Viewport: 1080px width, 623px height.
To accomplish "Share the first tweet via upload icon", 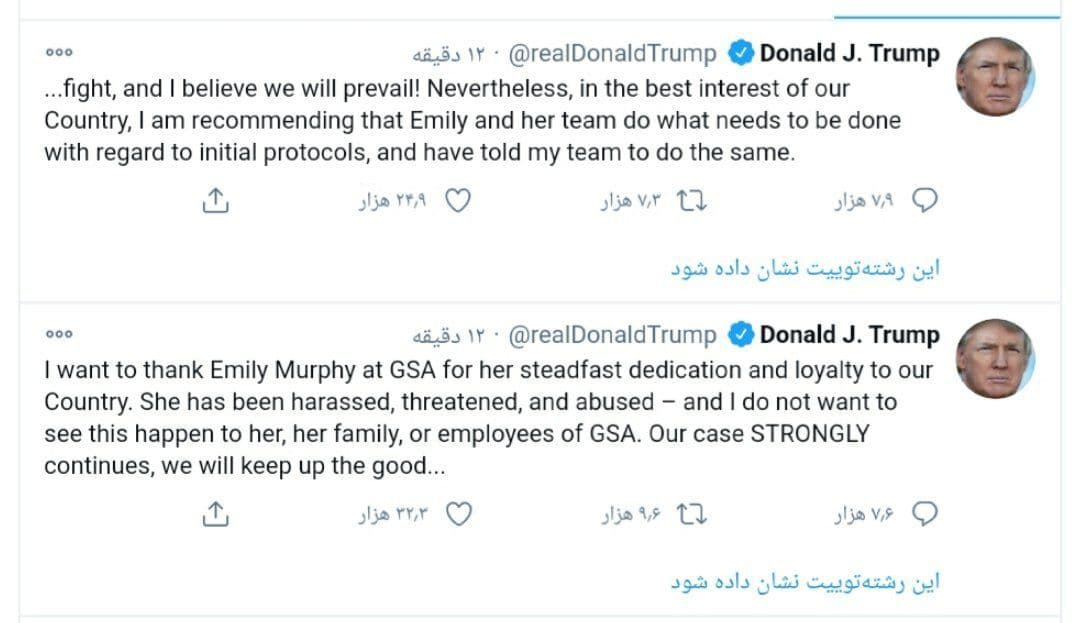I will tap(216, 200).
